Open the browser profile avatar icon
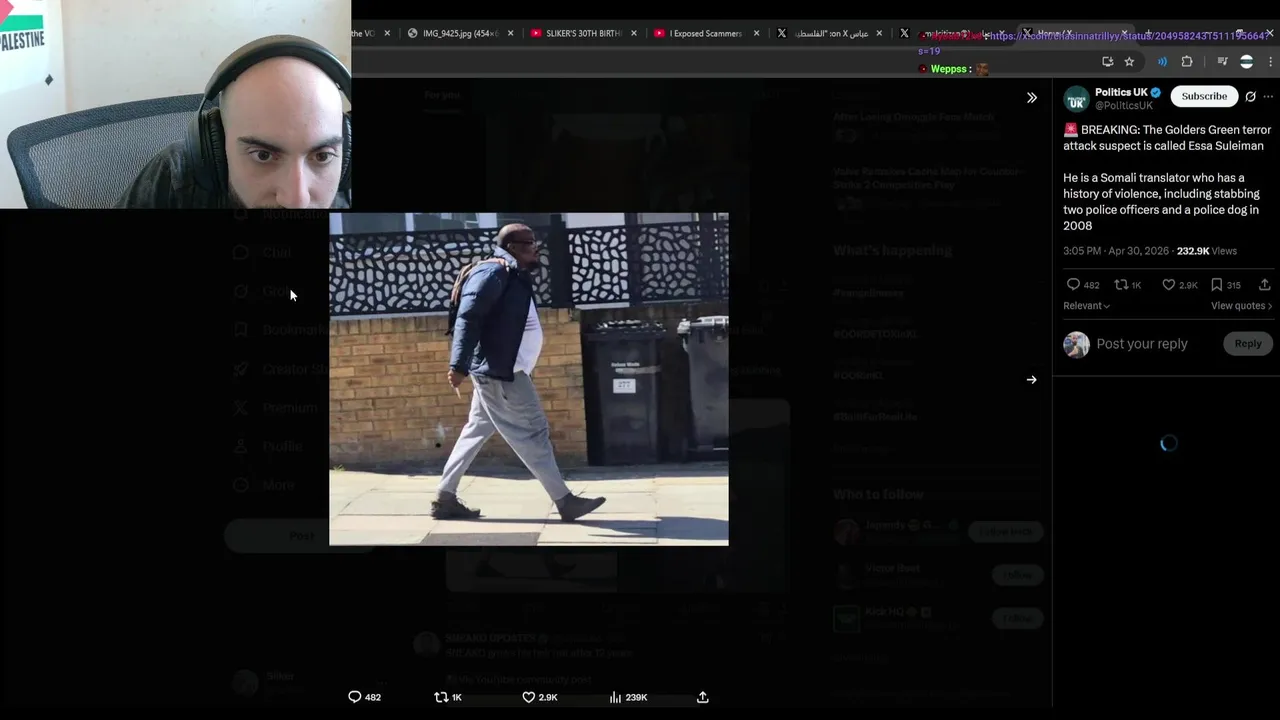The width and height of the screenshot is (1280, 720). click(x=1246, y=62)
